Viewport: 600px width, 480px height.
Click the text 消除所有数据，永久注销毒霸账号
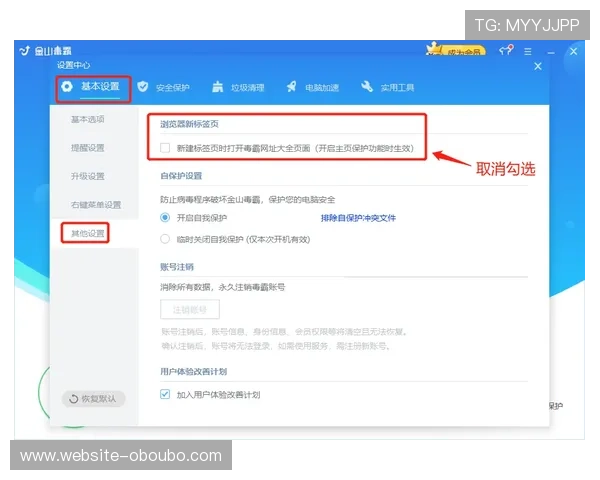222,287
